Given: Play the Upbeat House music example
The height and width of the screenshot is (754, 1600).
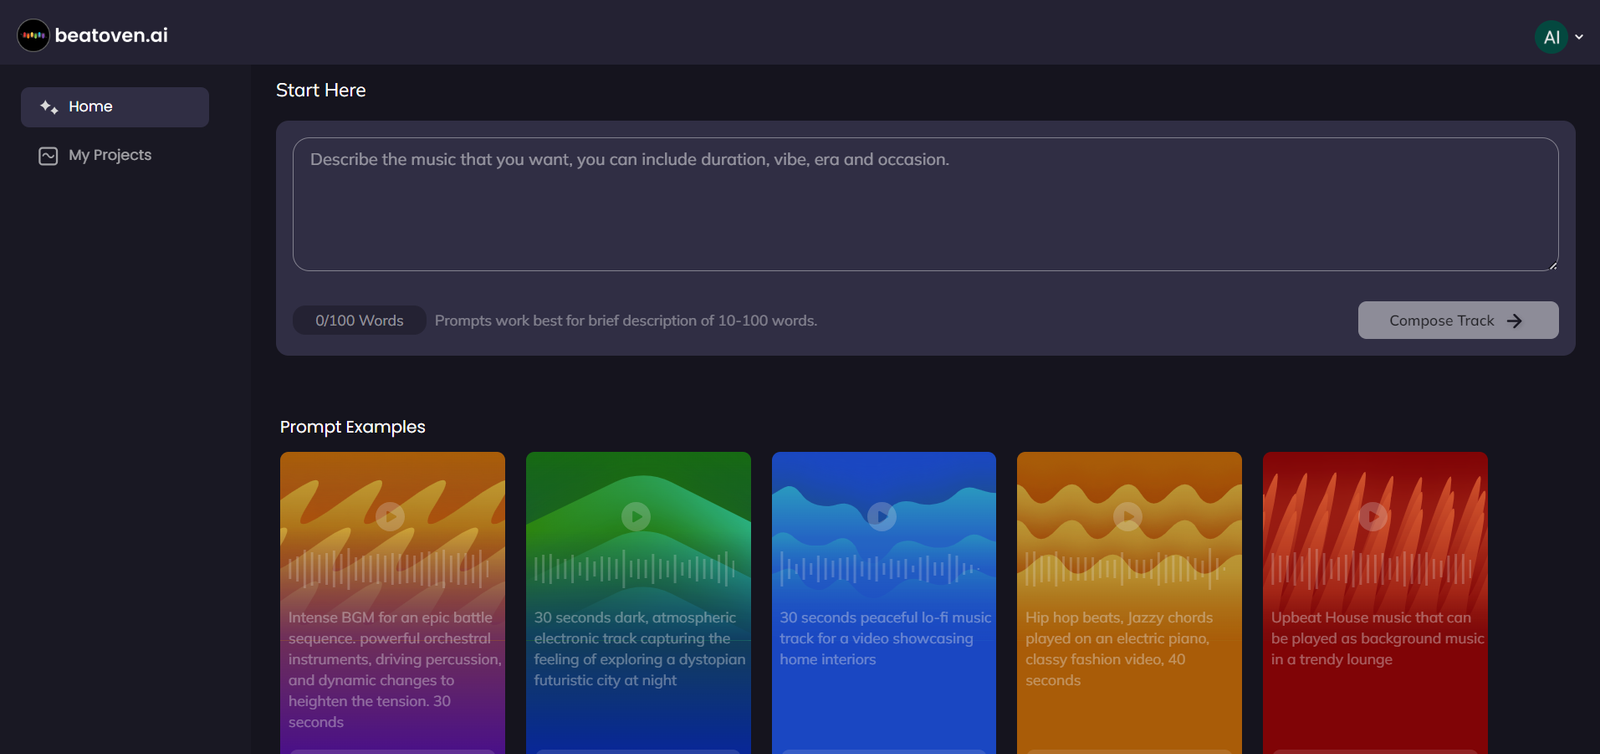Looking at the screenshot, I should coord(1373,516).
